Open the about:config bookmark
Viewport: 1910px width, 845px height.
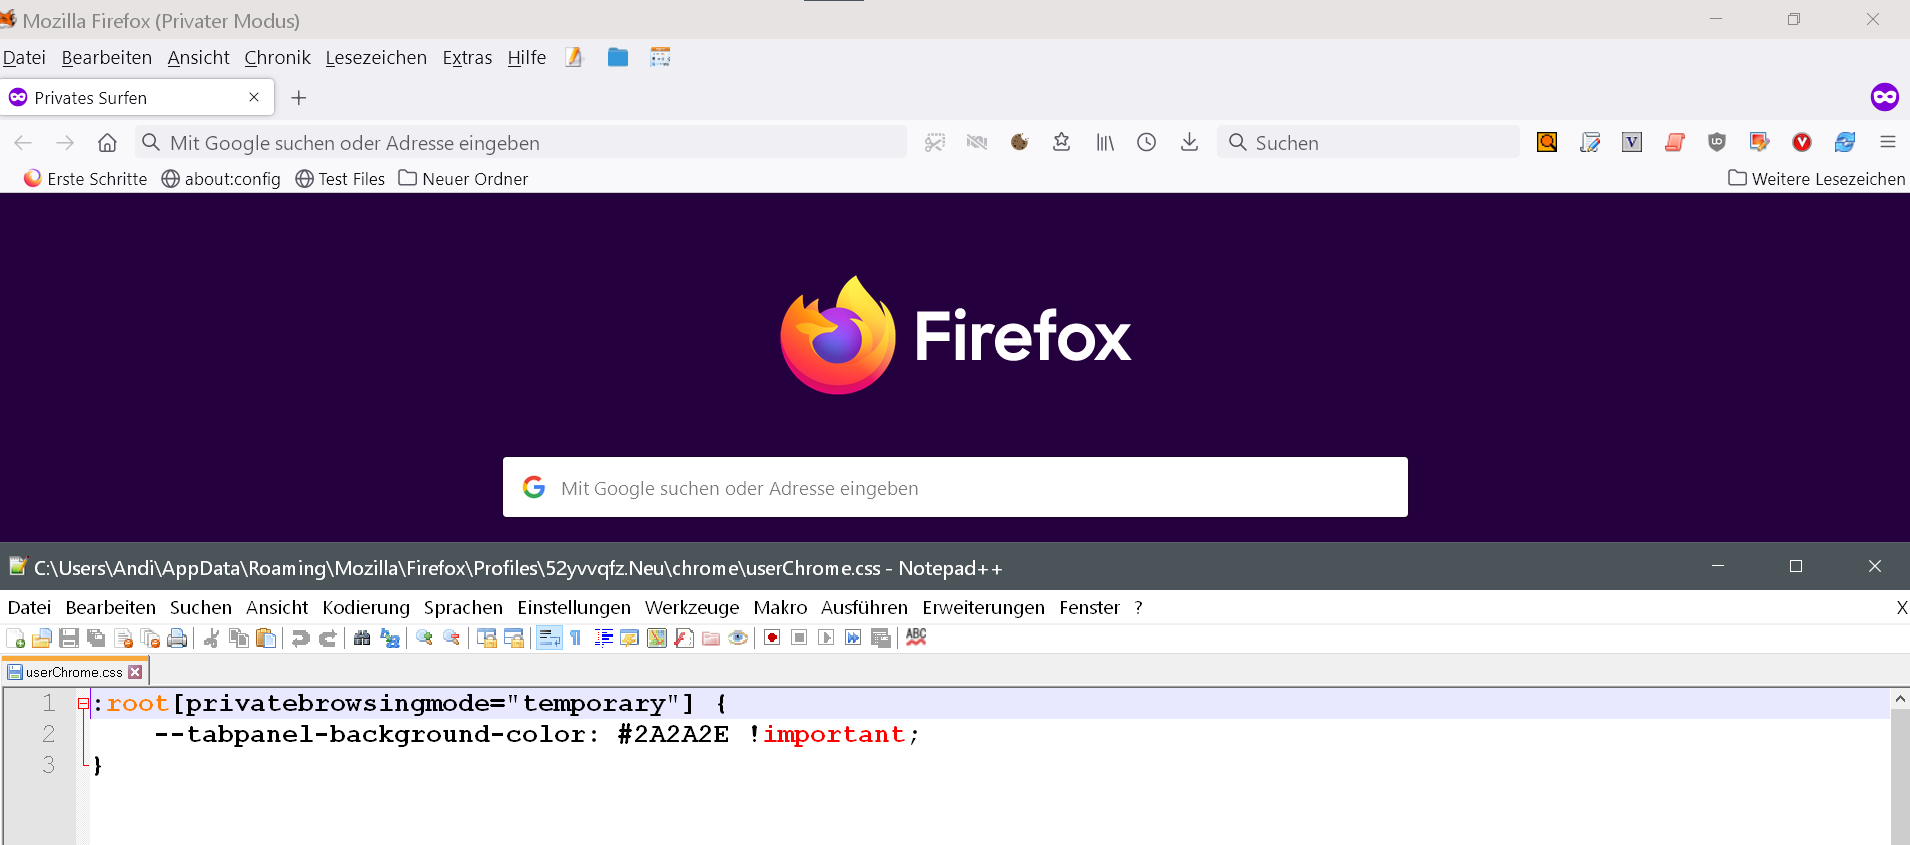(221, 179)
